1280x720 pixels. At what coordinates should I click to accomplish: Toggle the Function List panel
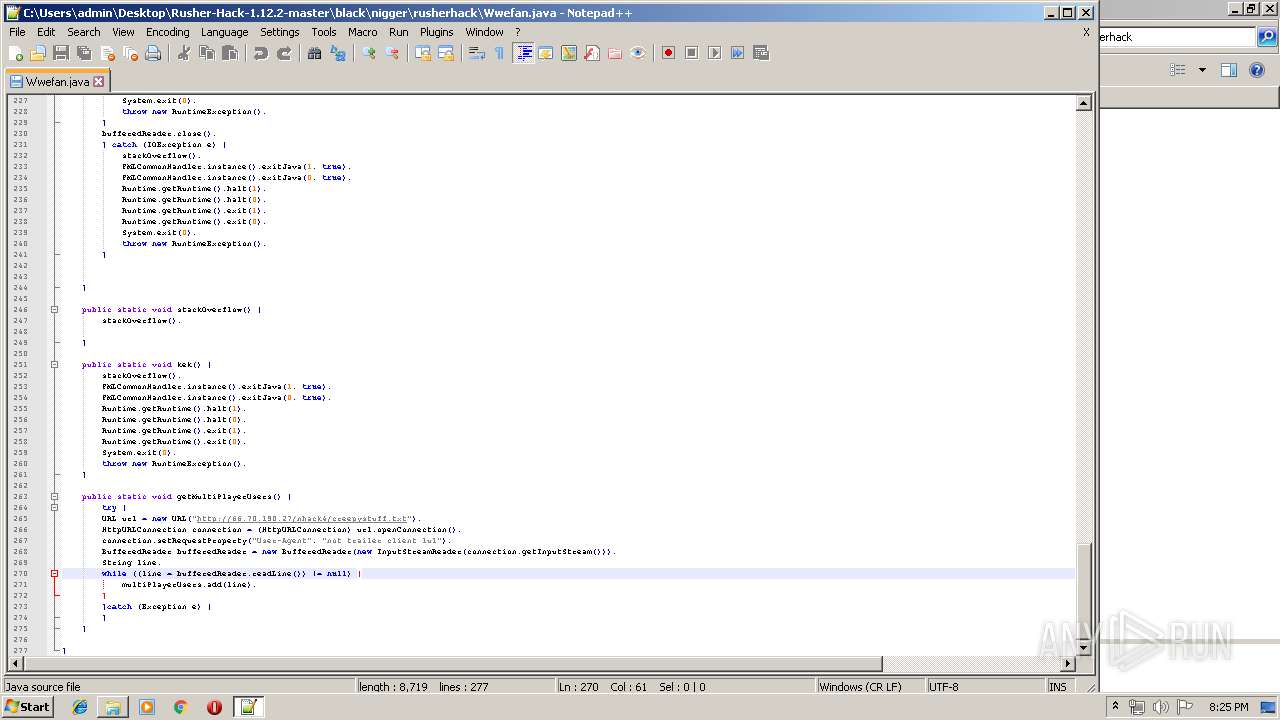click(x=592, y=53)
